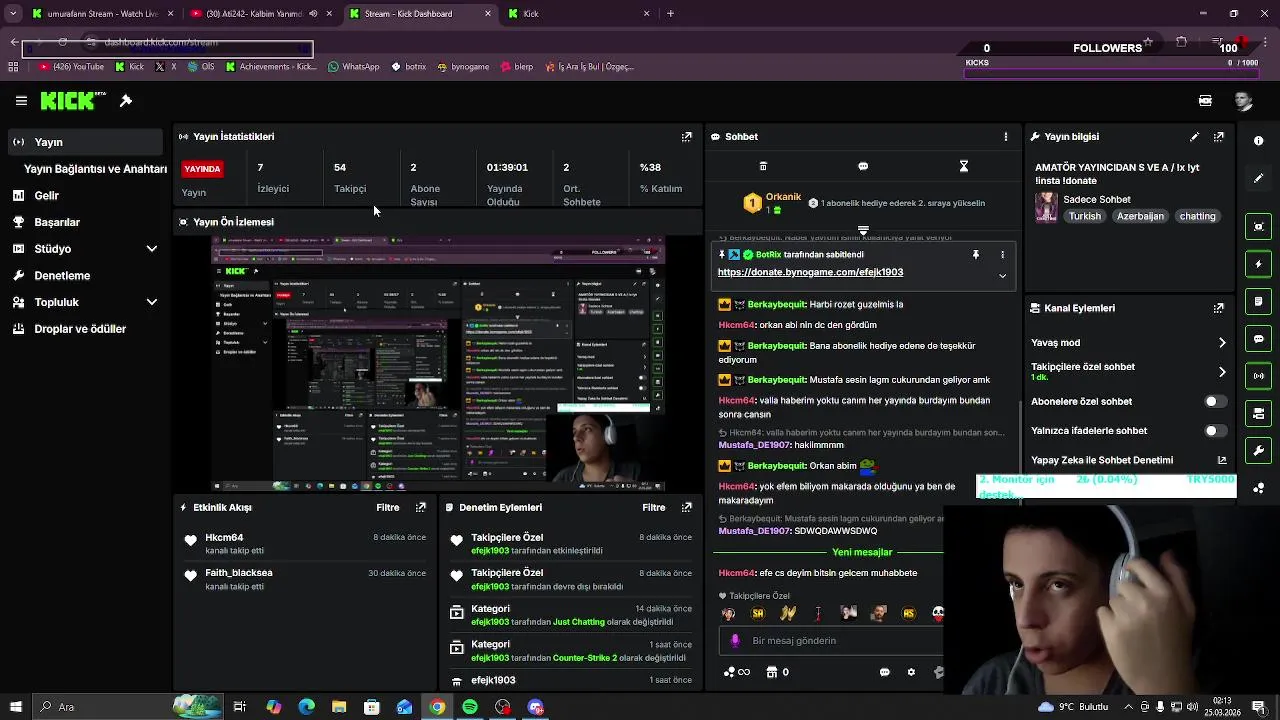Switch to the Ati242 YouTube browser tab
The width and height of the screenshot is (1280, 720).
coord(260,14)
